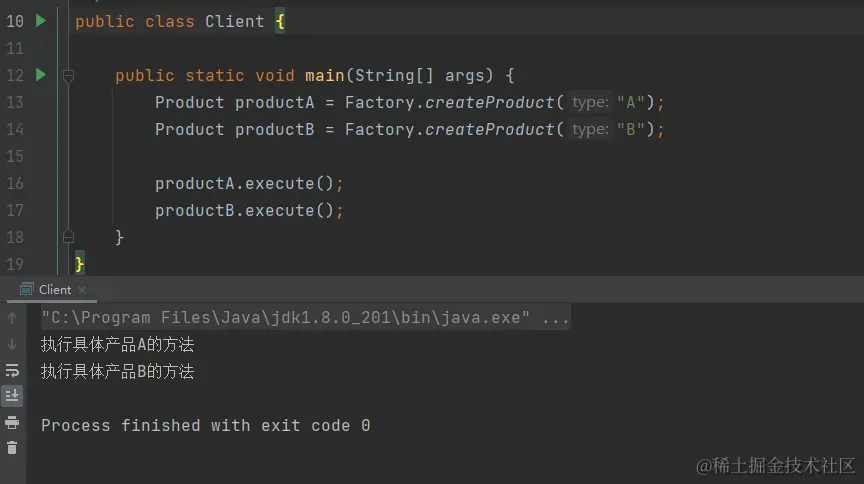
Task: Click line number 15 in the gutter
Action: pos(15,157)
